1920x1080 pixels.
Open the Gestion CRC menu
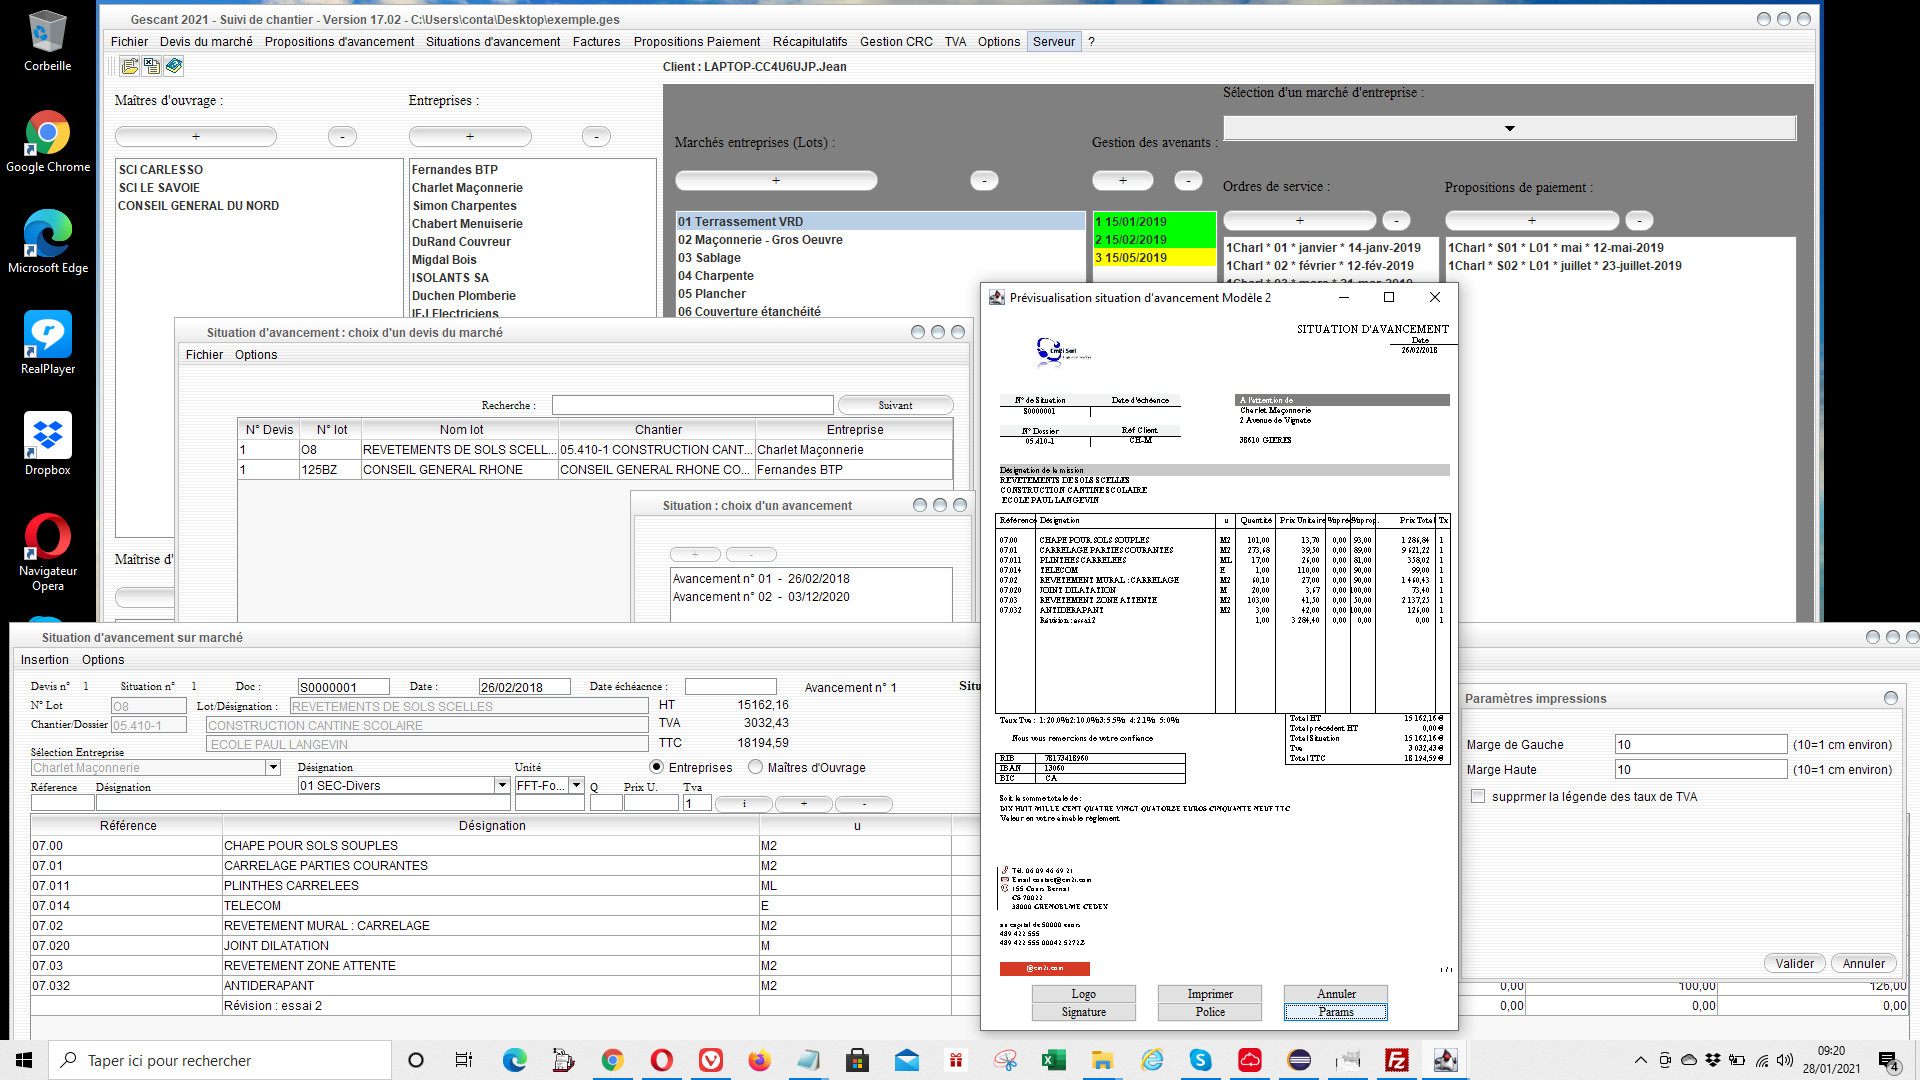896,41
